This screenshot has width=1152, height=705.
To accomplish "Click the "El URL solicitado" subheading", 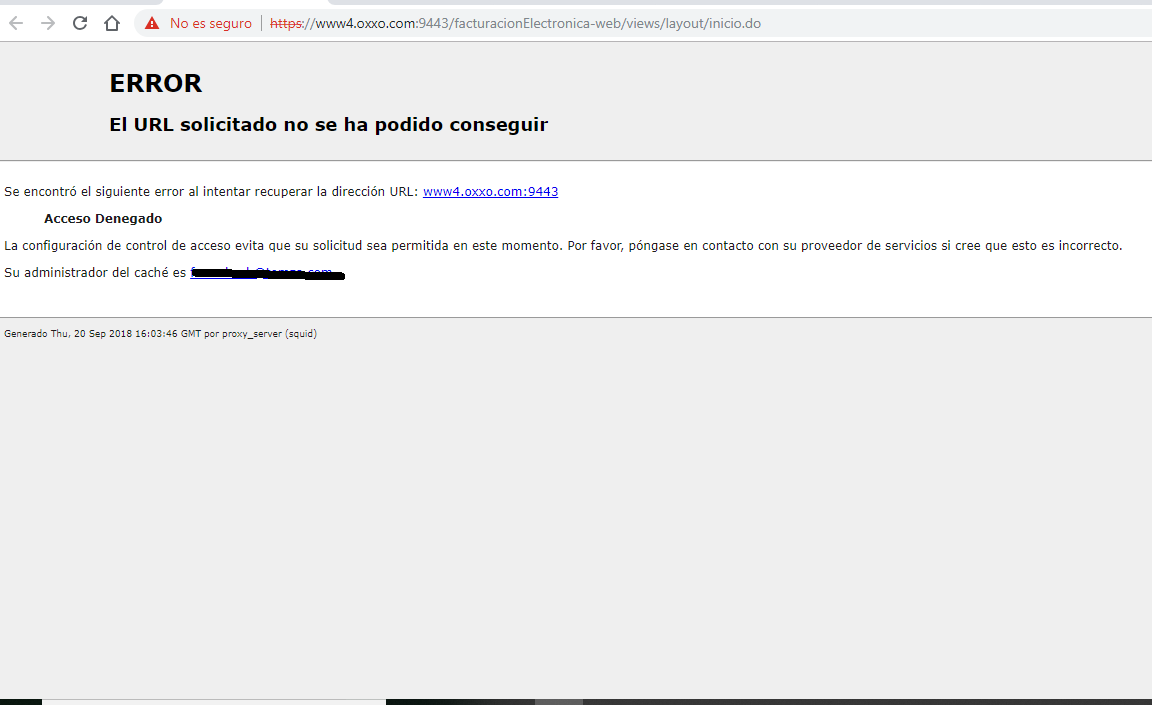I will click(x=328, y=125).
